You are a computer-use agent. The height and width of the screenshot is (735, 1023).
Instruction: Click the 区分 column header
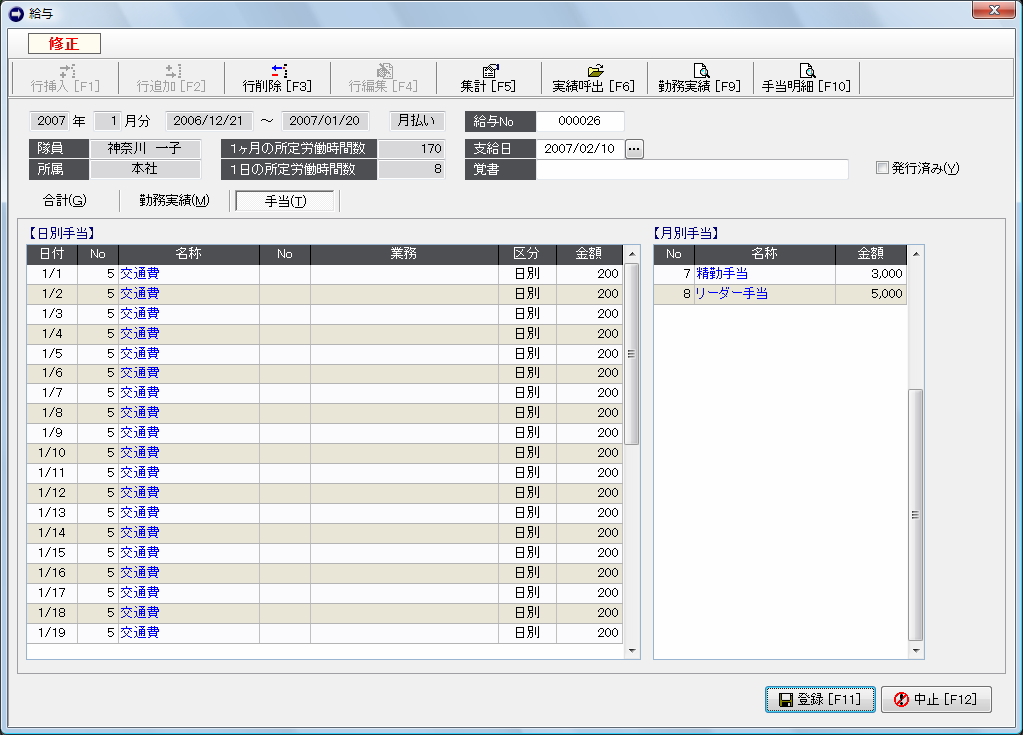[527, 254]
